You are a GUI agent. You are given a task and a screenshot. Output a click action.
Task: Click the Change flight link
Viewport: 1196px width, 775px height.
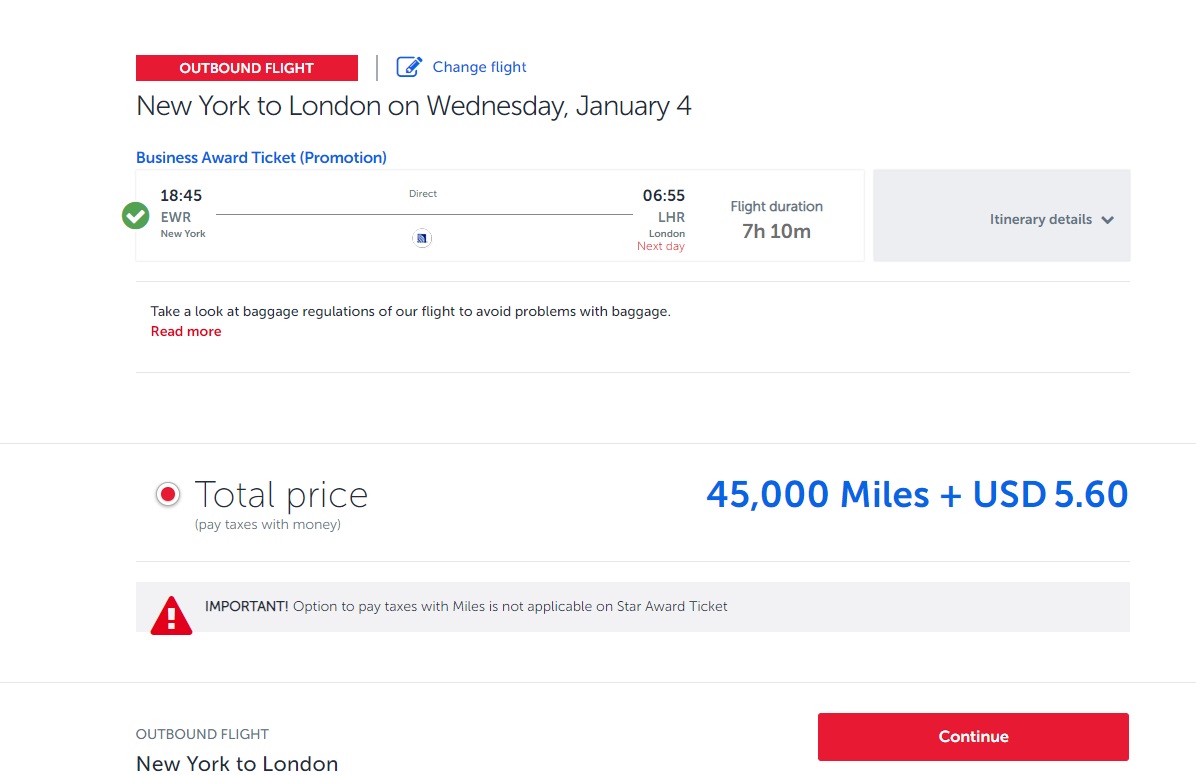pyautogui.click(x=479, y=67)
